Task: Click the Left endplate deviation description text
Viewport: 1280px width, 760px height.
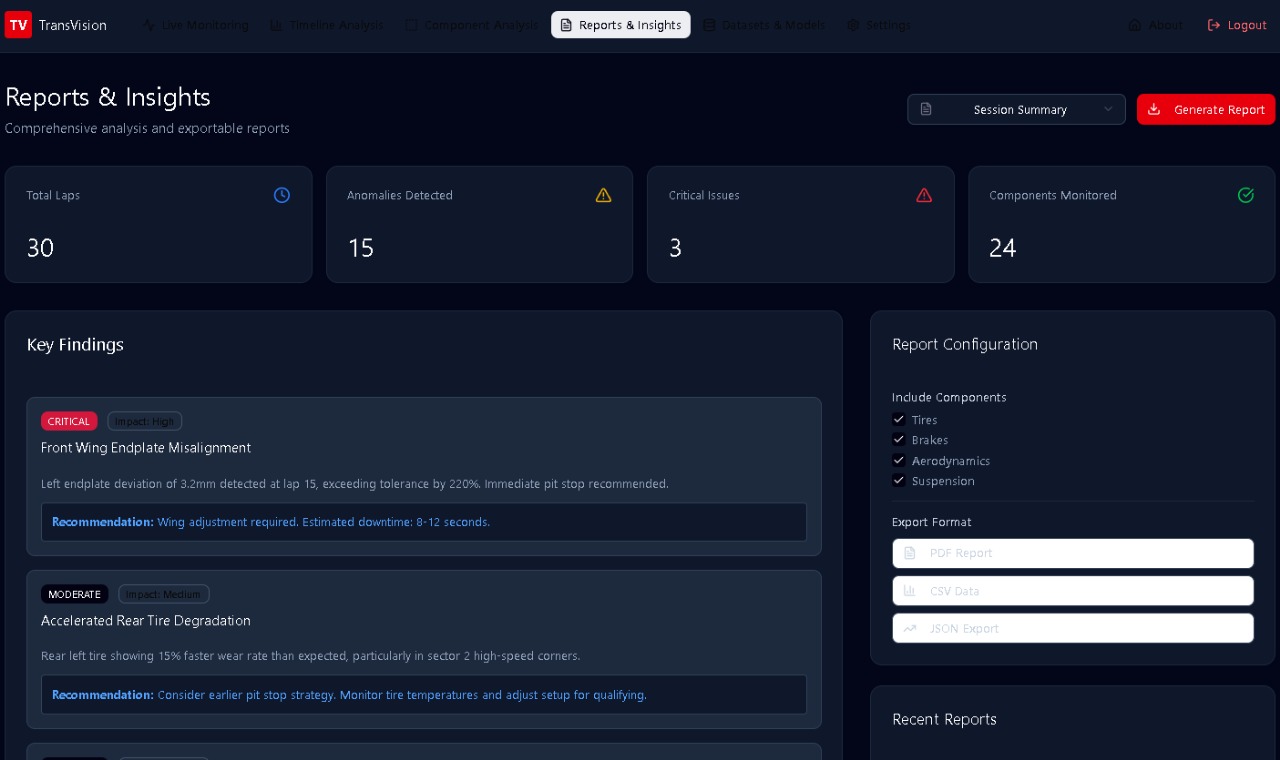Action: pyautogui.click(x=355, y=483)
